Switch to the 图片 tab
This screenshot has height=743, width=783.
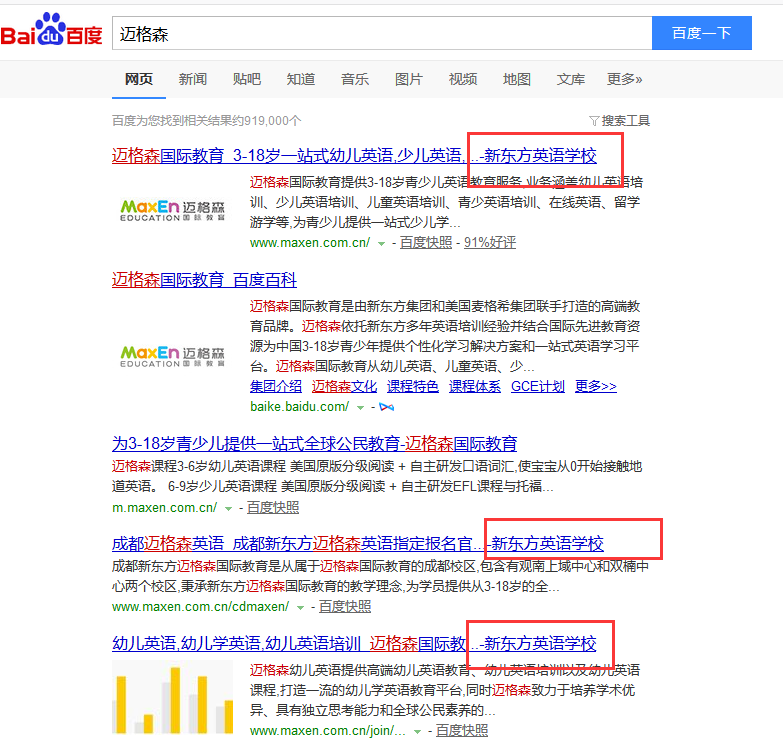click(x=408, y=79)
